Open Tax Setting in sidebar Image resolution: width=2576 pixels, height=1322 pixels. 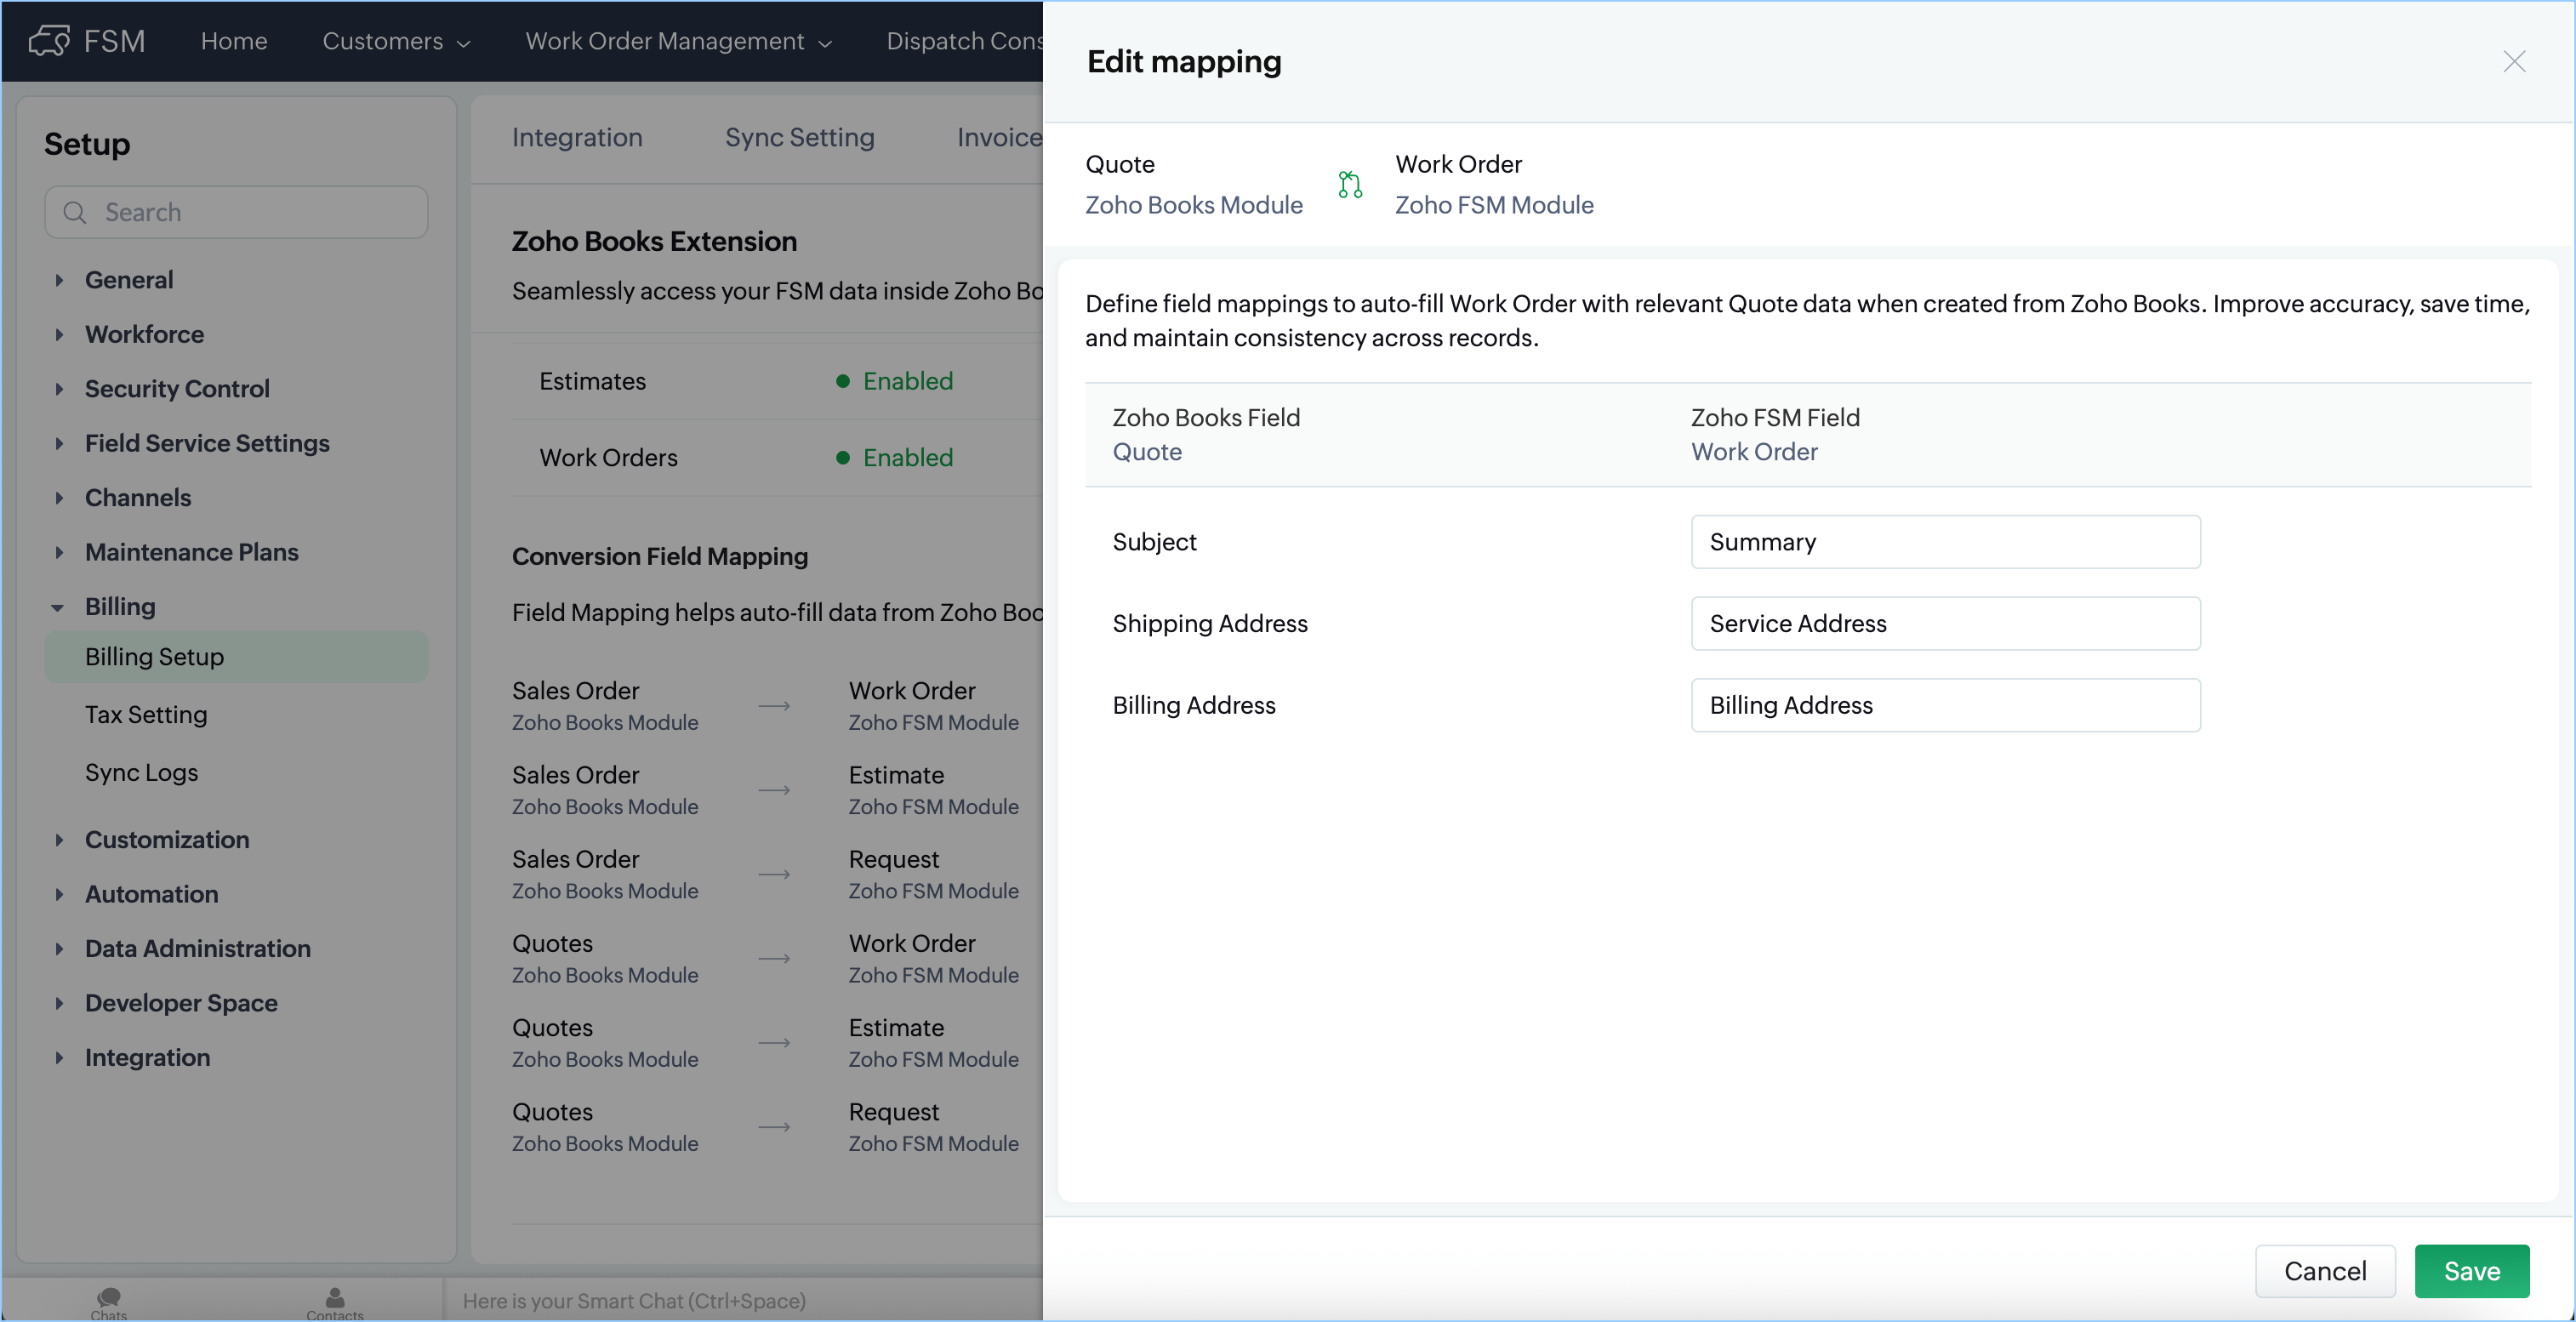point(146,715)
